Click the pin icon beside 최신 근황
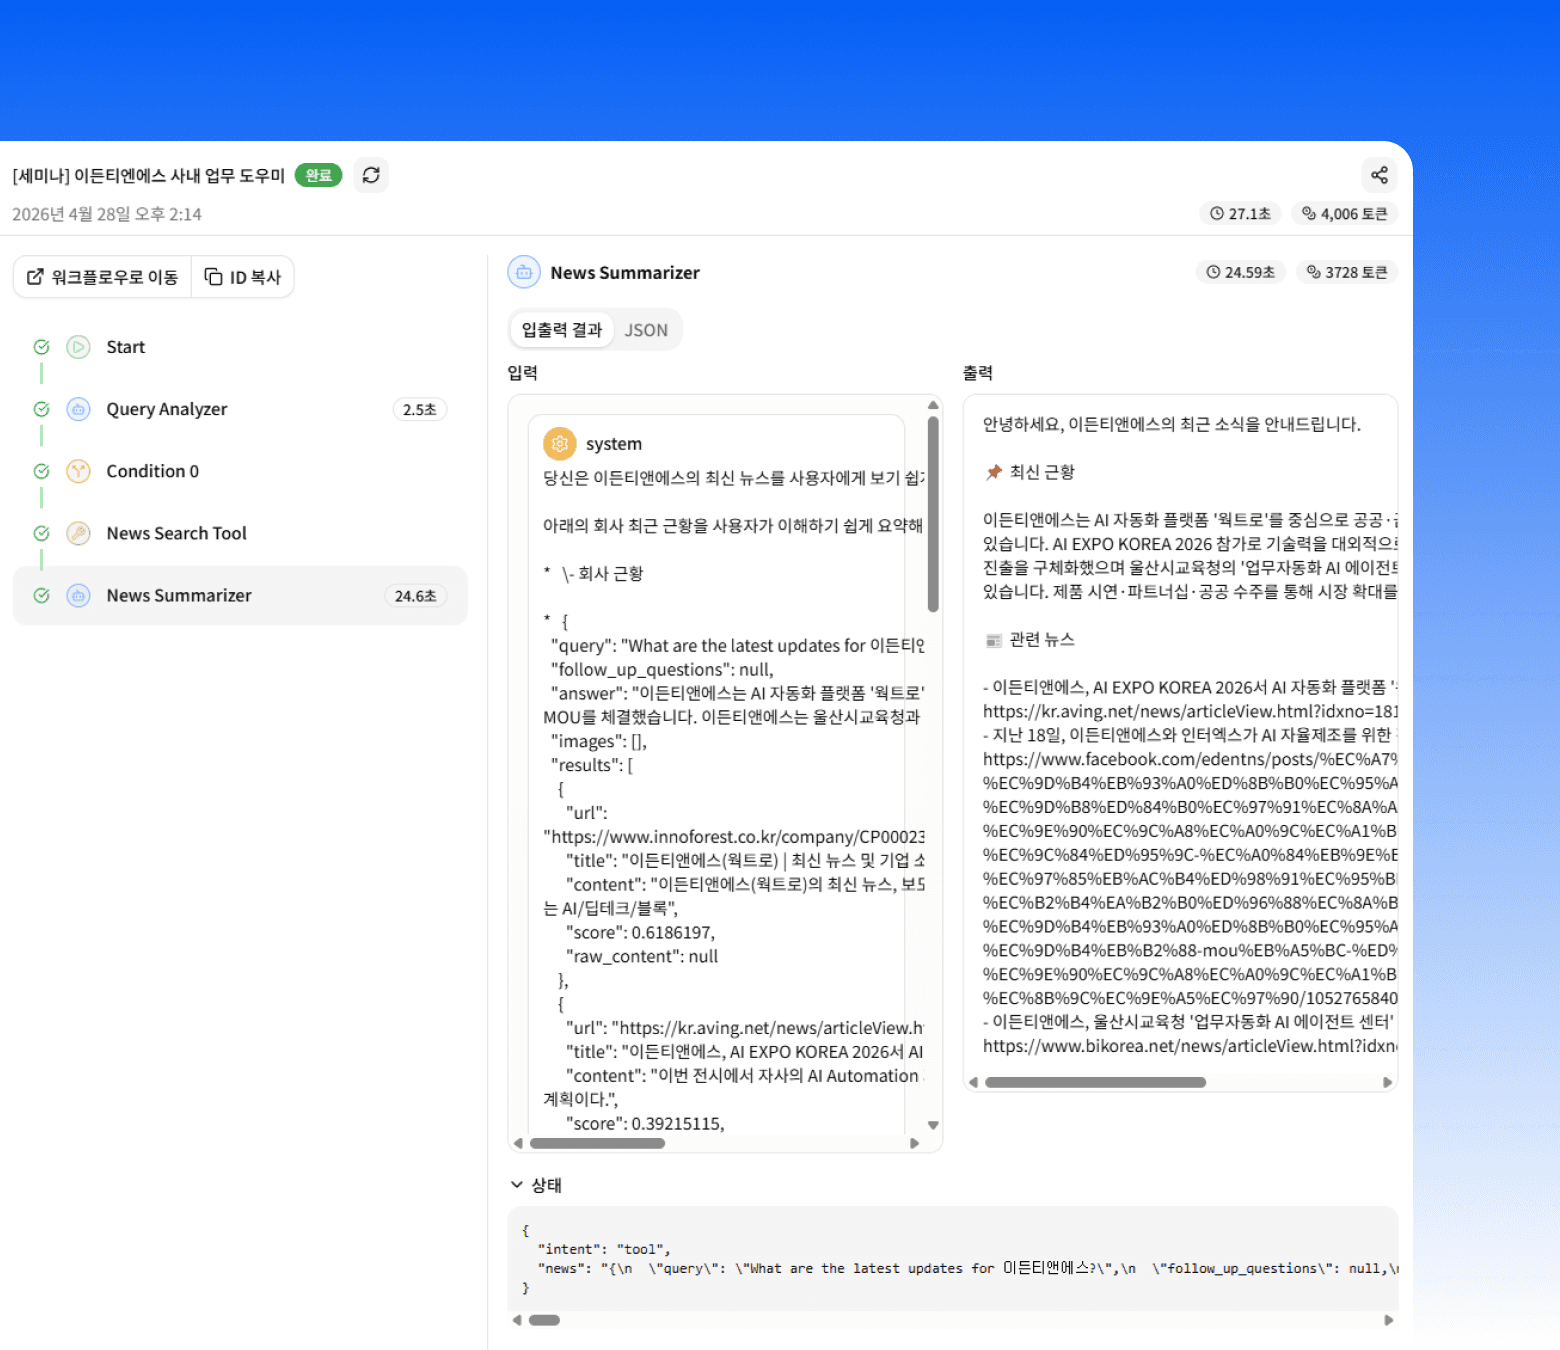1560x1350 pixels. tap(994, 472)
